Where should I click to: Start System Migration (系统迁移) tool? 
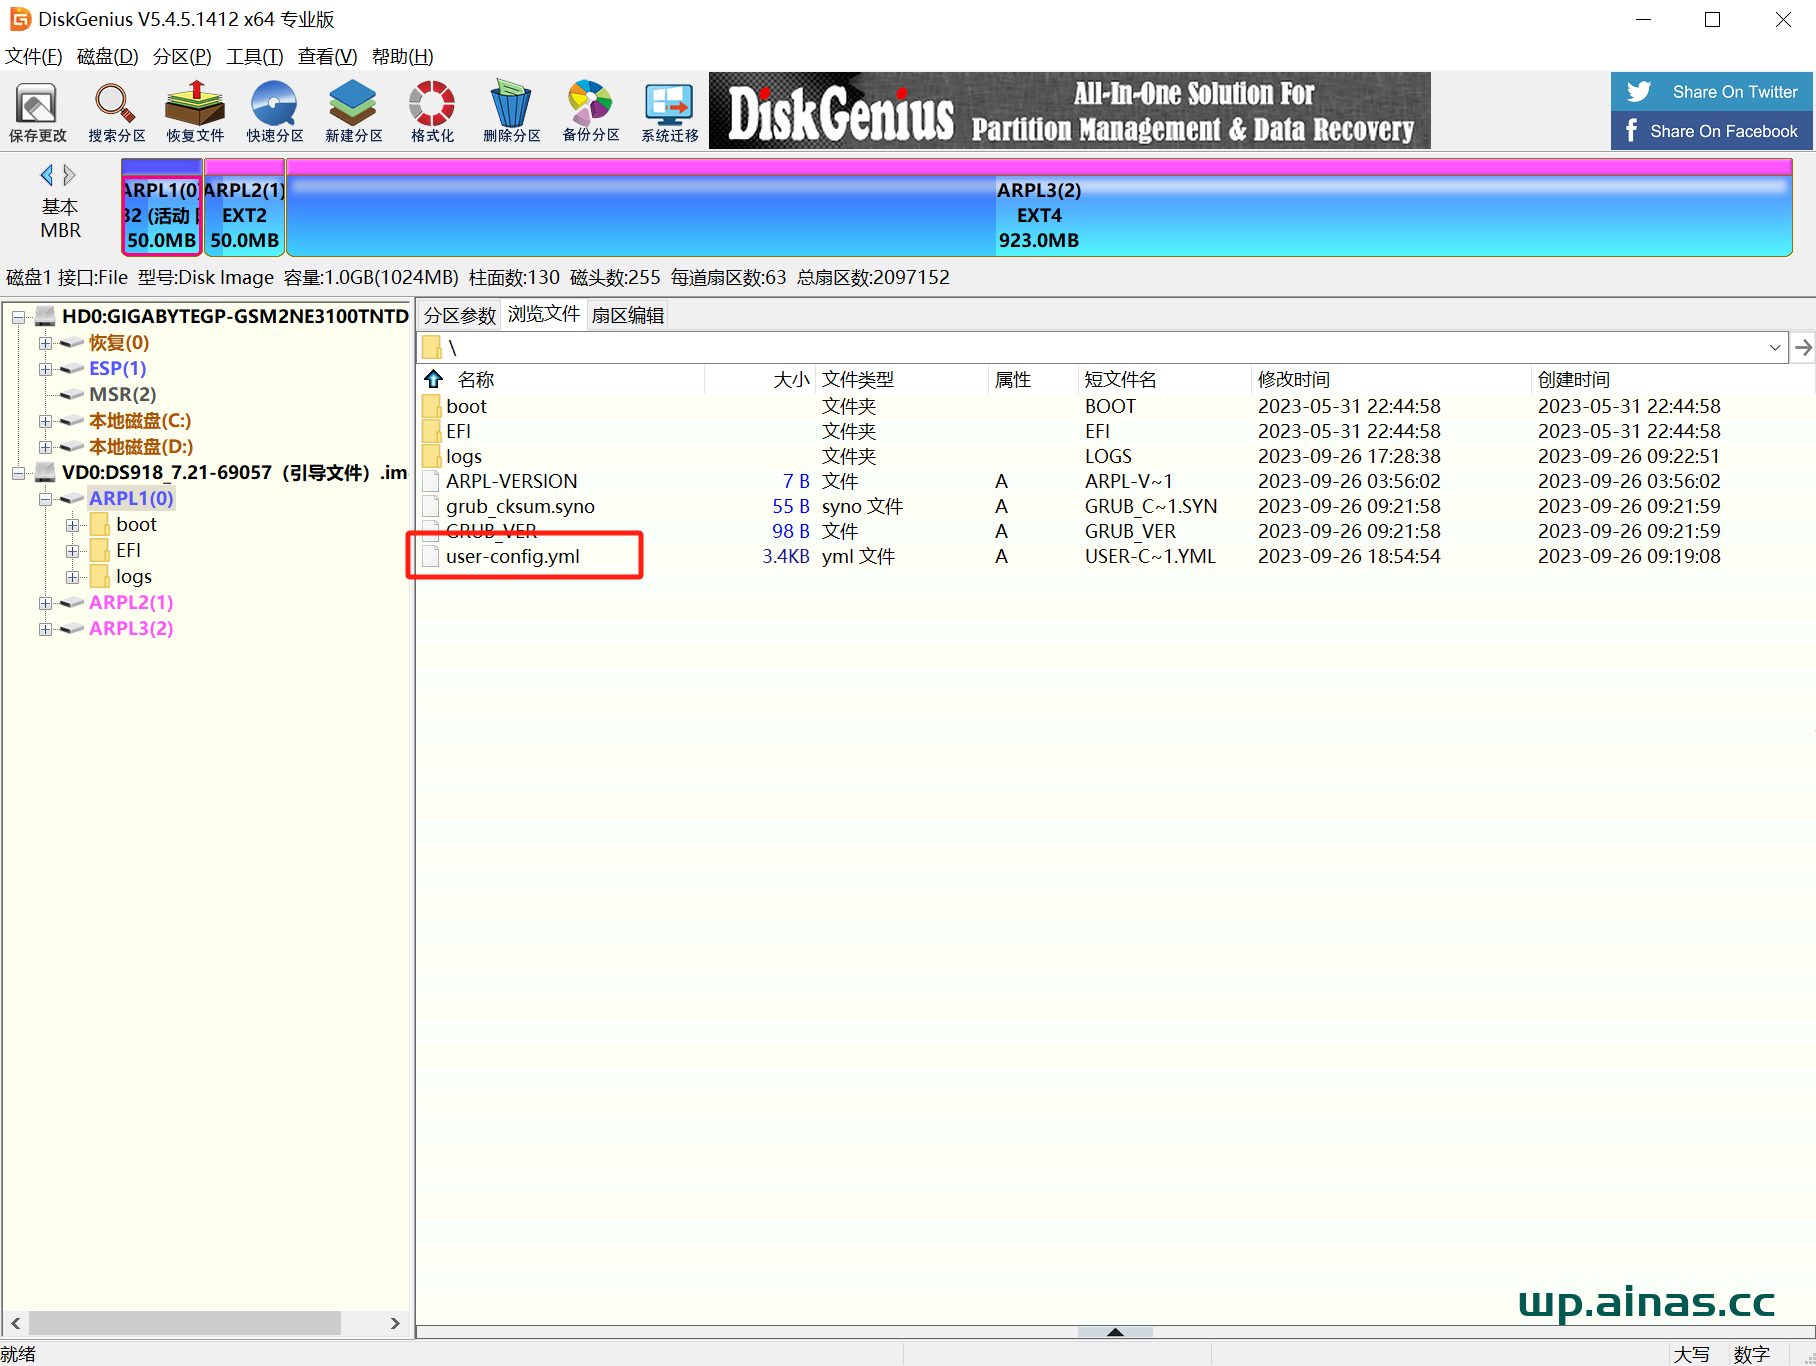pos(669,111)
